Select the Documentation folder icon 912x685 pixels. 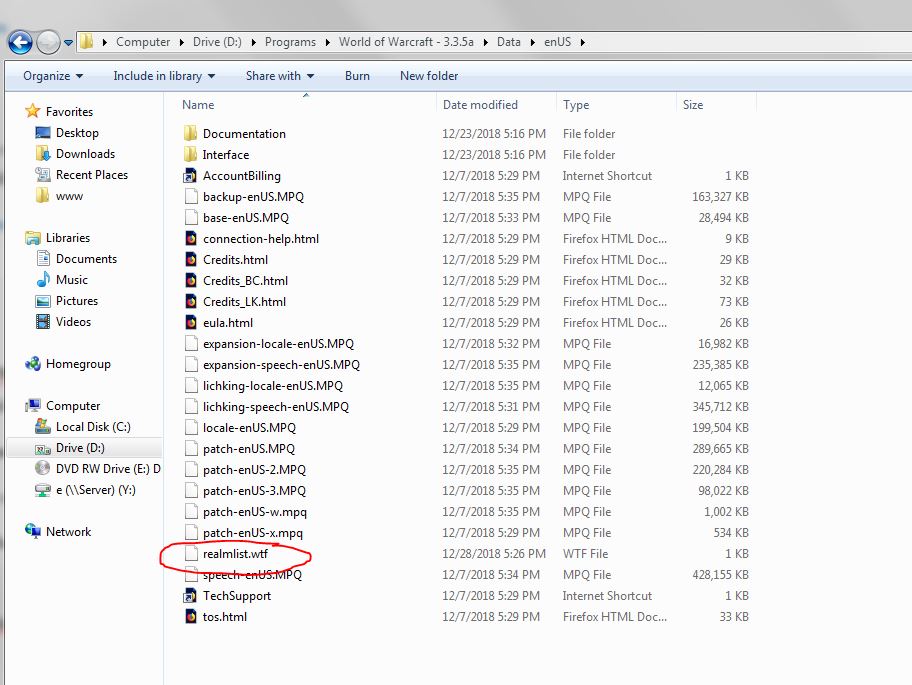190,133
